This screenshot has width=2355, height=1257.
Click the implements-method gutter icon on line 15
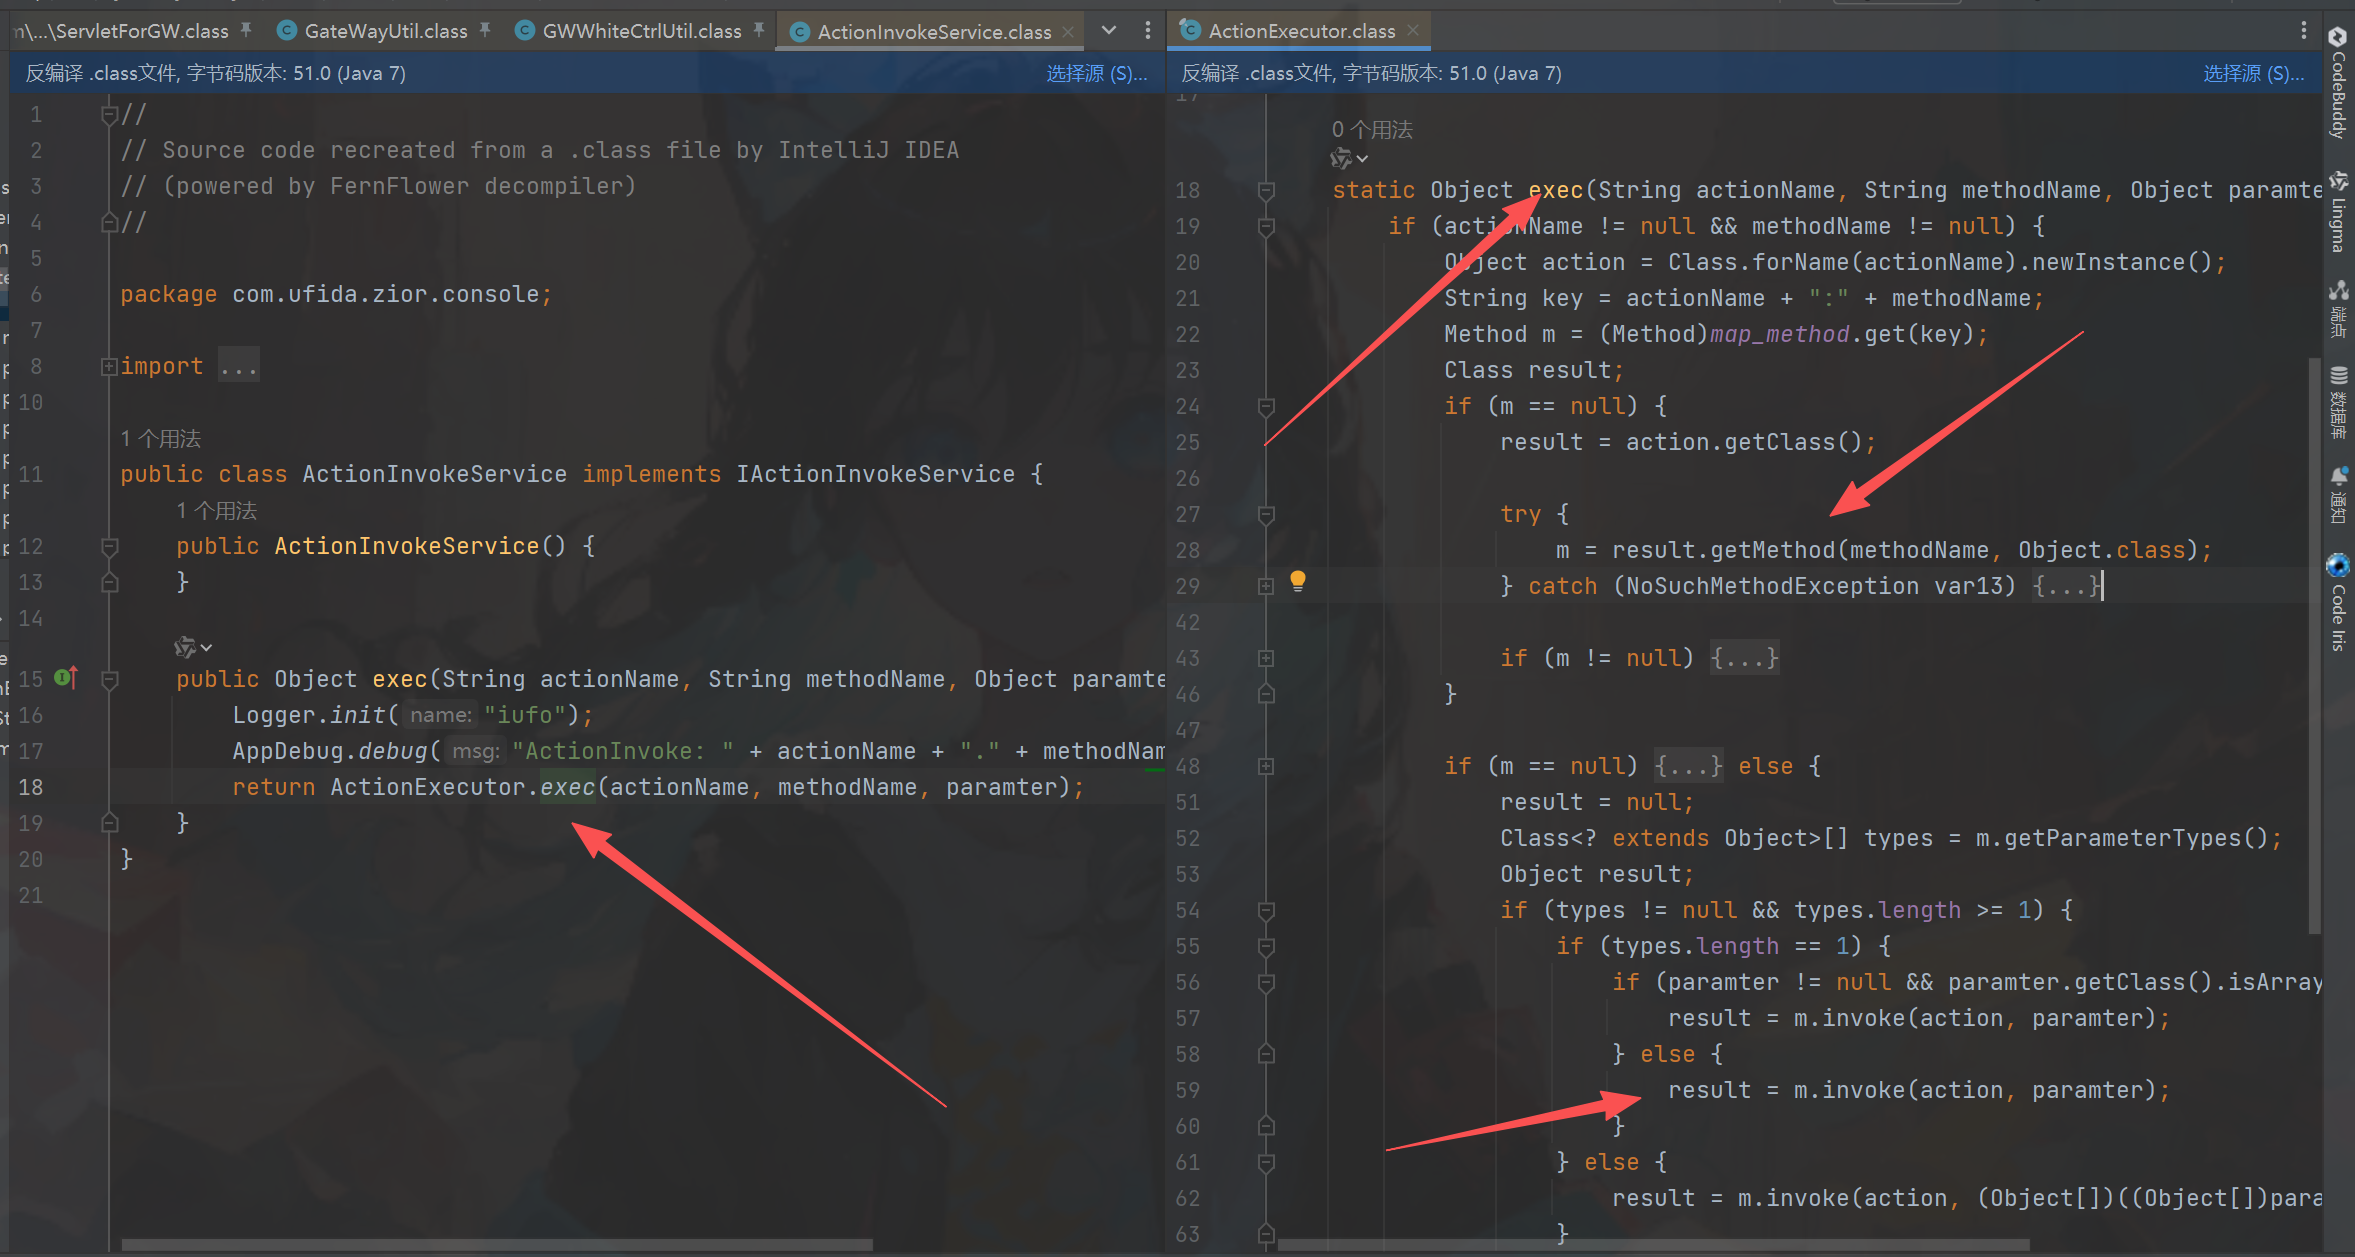[x=66, y=678]
